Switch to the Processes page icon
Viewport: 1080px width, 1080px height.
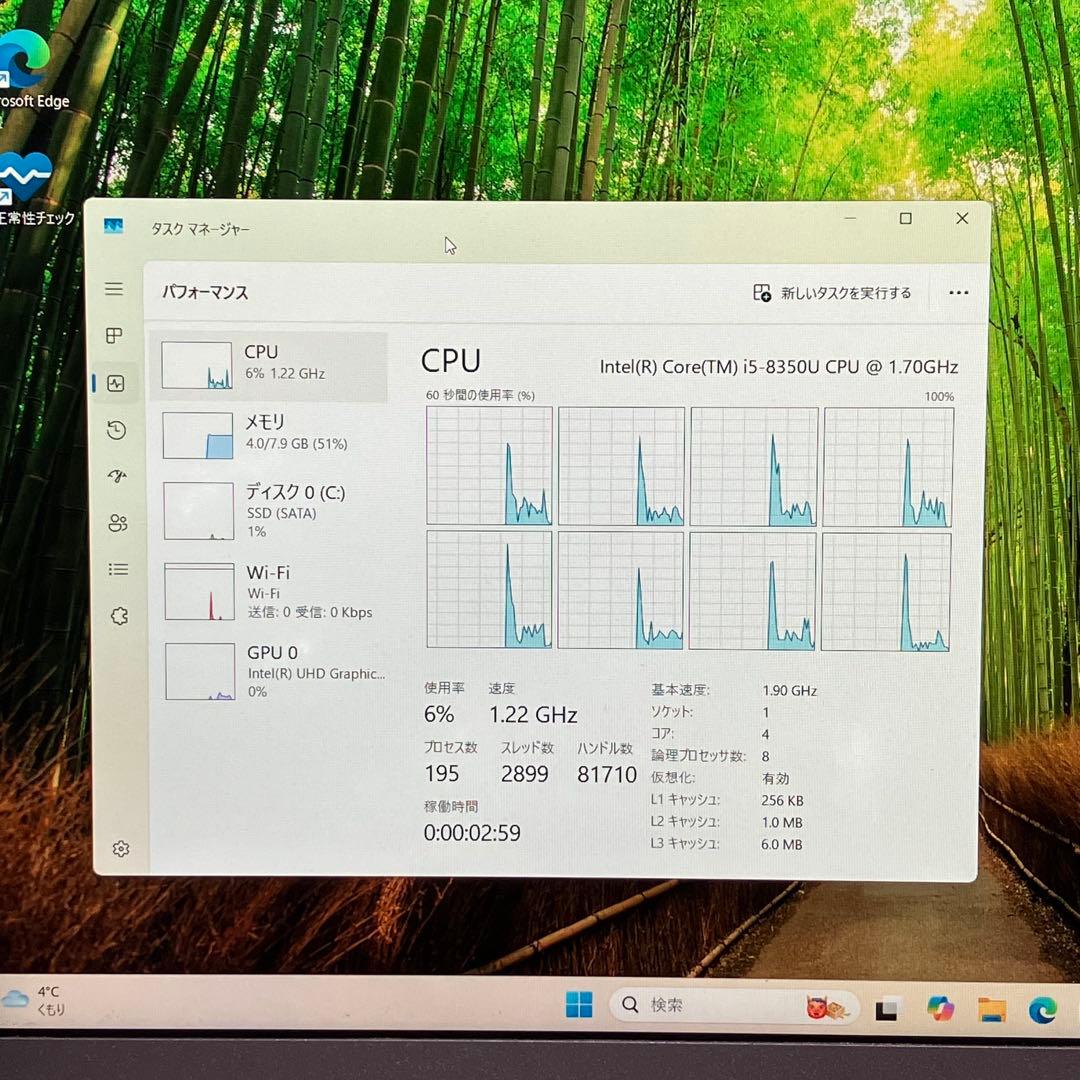pos(115,336)
